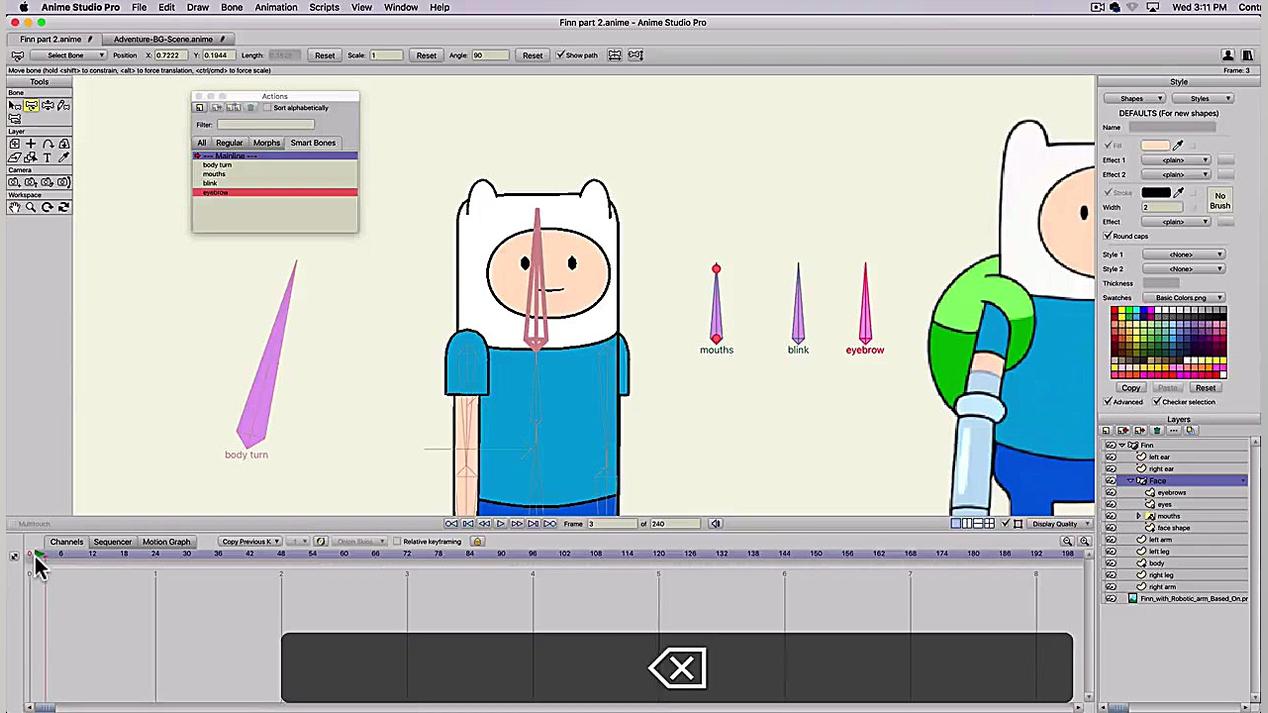Toggle Show path checkbox
This screenshot has width=1268, height=713.
pos(561,55)
